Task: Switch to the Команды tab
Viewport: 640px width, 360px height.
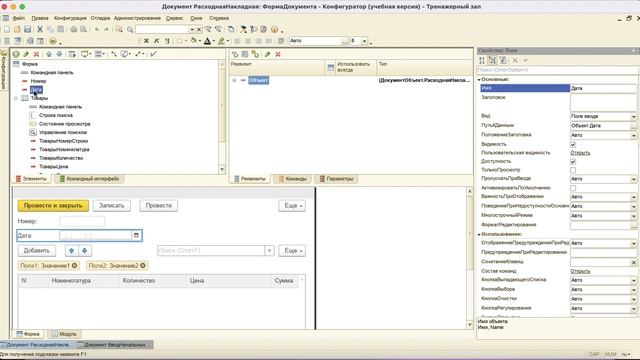Action: click(x=292, y=179)
